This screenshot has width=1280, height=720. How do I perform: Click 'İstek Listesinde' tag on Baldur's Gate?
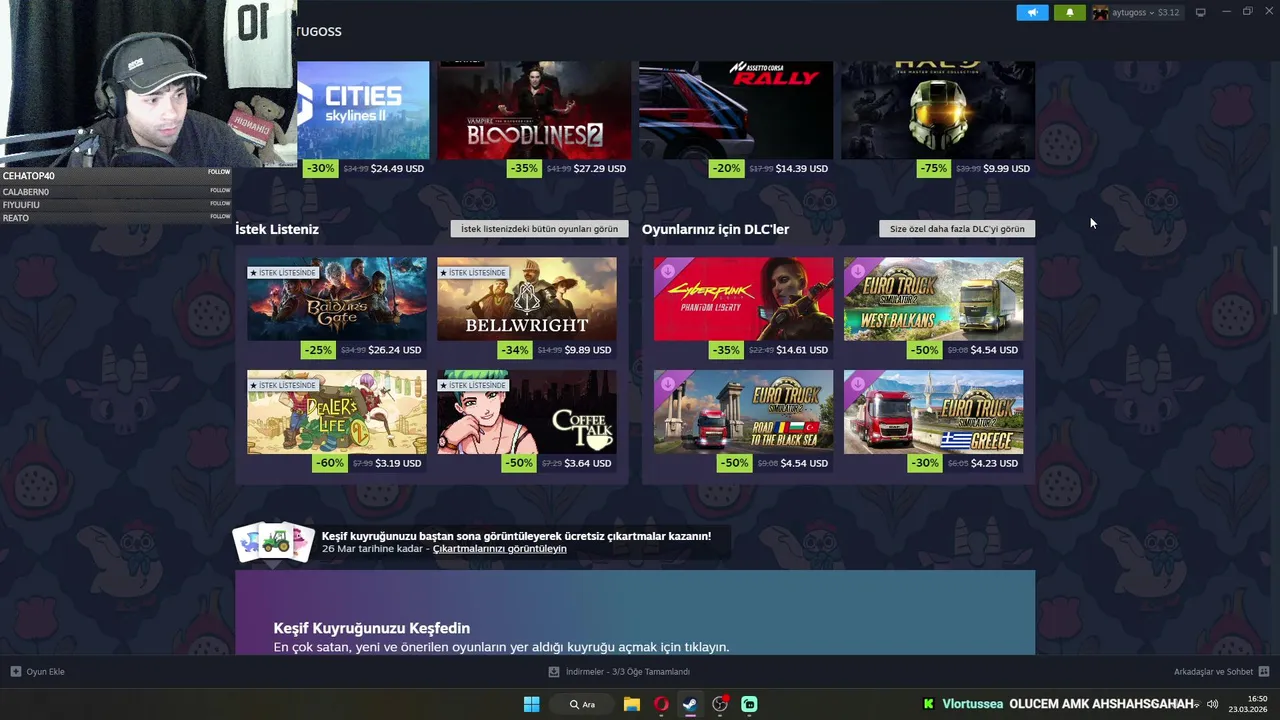[283, 273]
